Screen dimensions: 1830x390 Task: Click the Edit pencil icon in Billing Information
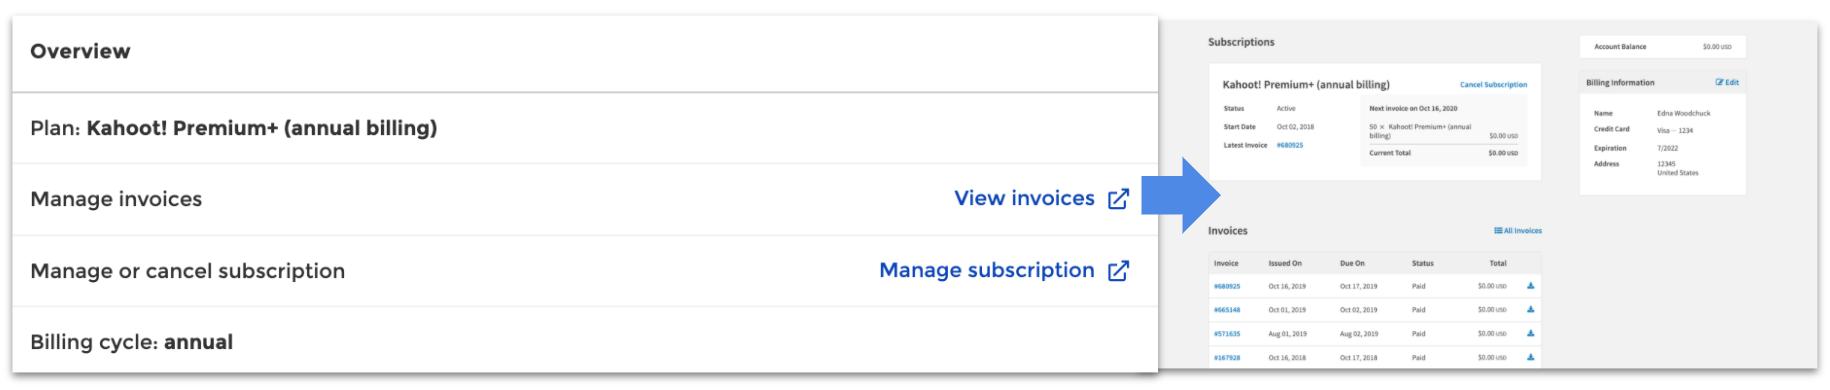[x=1719, y=82]
